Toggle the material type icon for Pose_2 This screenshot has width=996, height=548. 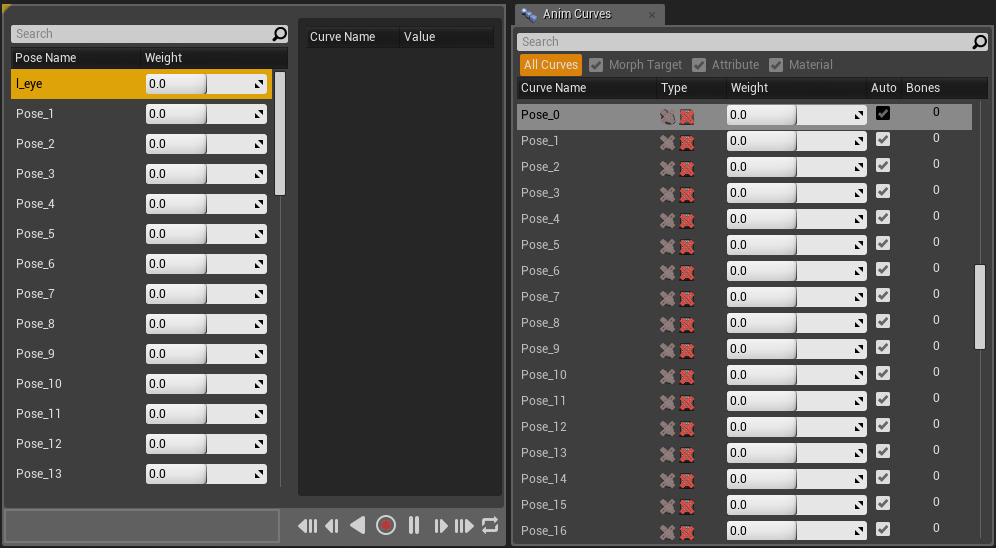687,168
